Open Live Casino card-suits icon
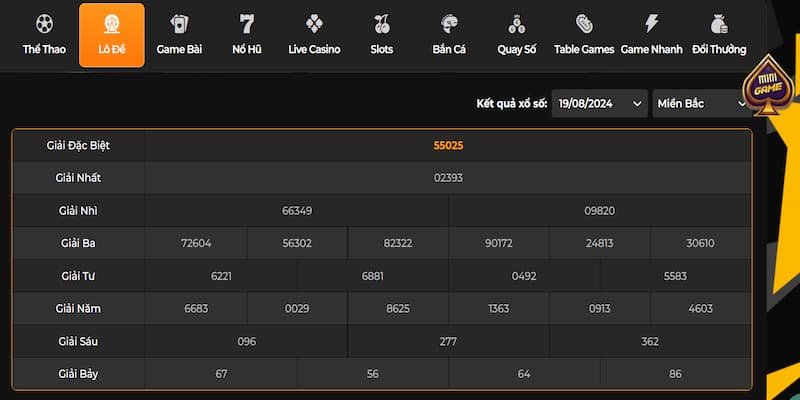Screen dimensions: 800x400 314,24
